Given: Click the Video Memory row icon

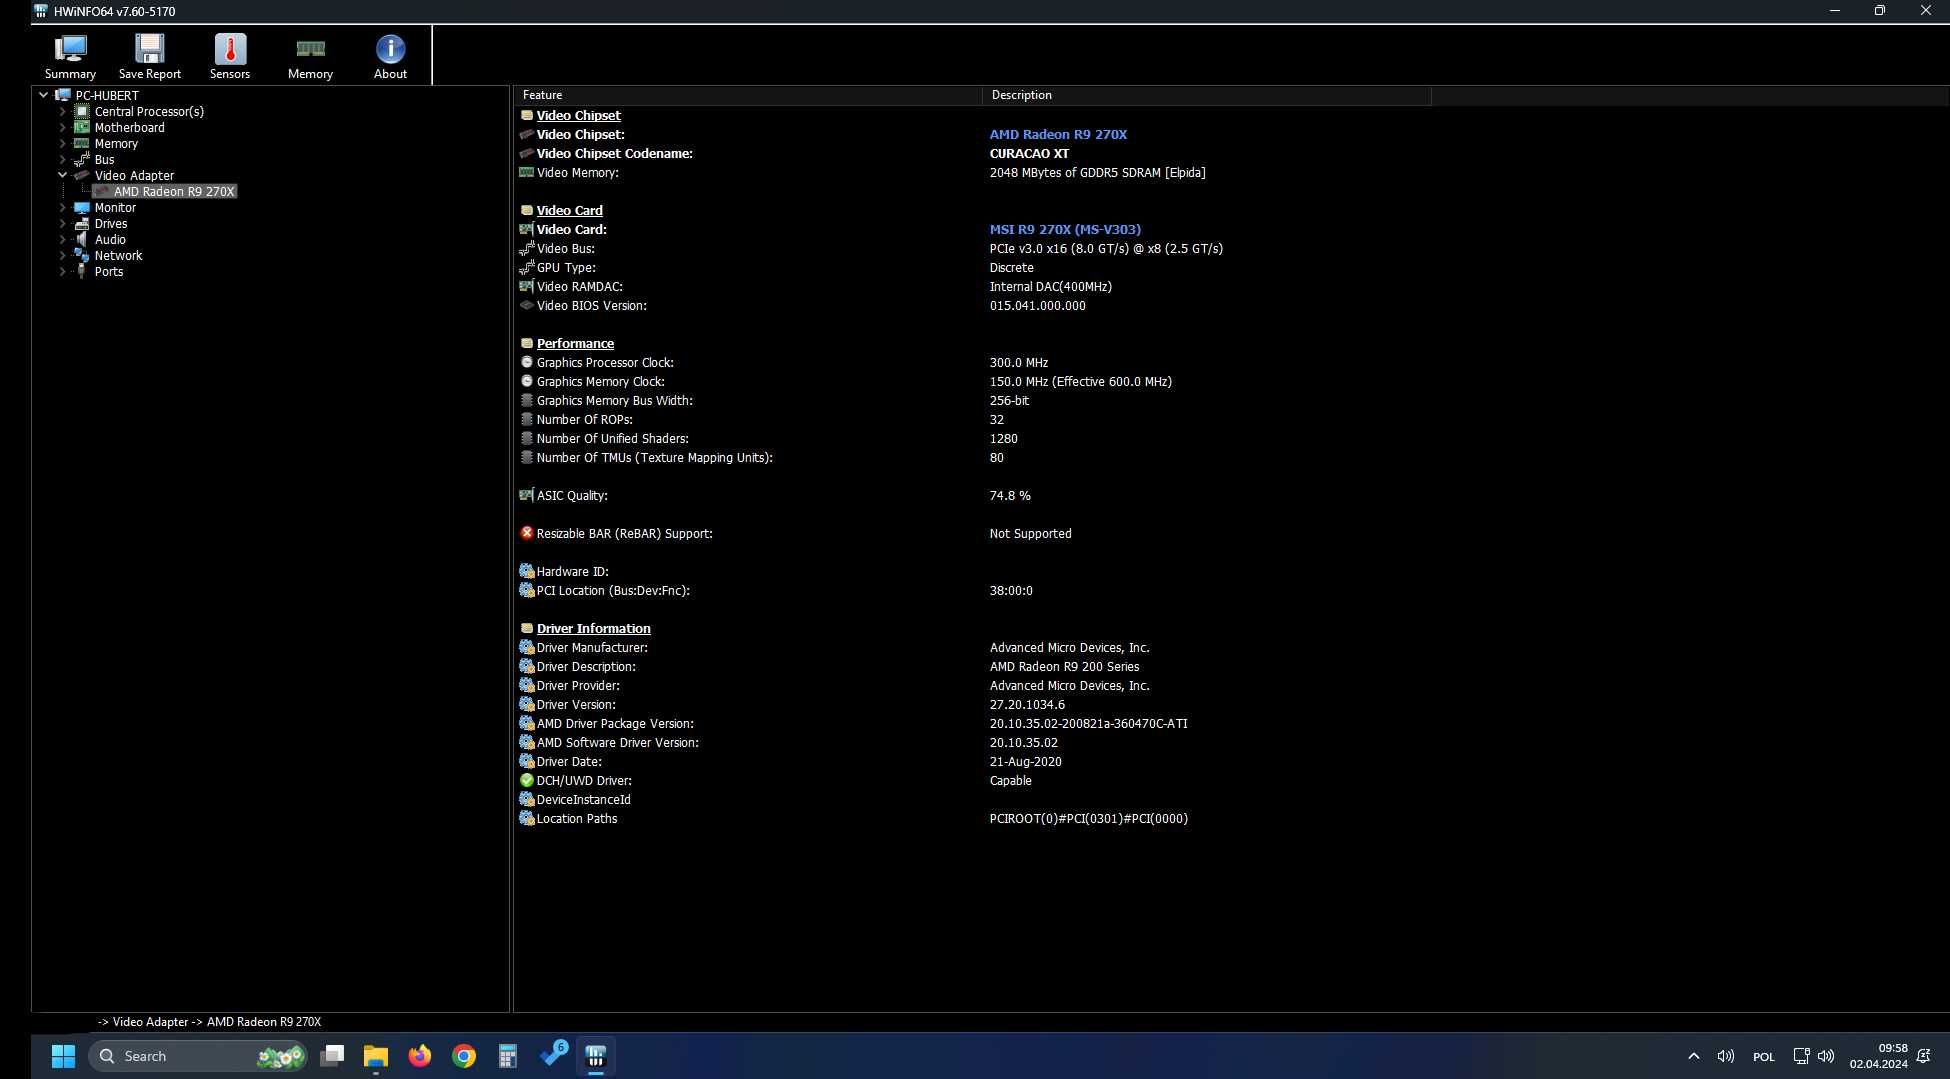Looking at the screenshot, I should coord(527,172).
